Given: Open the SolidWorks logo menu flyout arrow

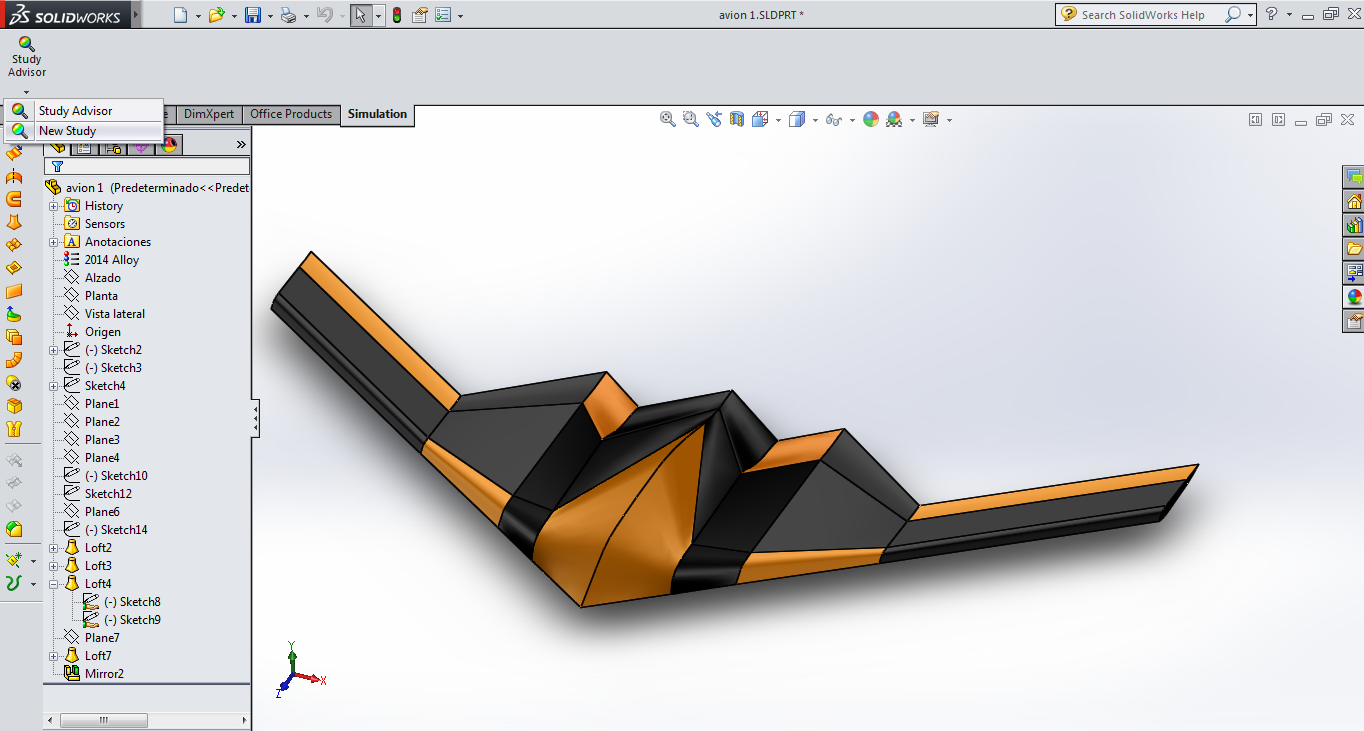Looking at the screenshot, I should click(x=136, y=15).
